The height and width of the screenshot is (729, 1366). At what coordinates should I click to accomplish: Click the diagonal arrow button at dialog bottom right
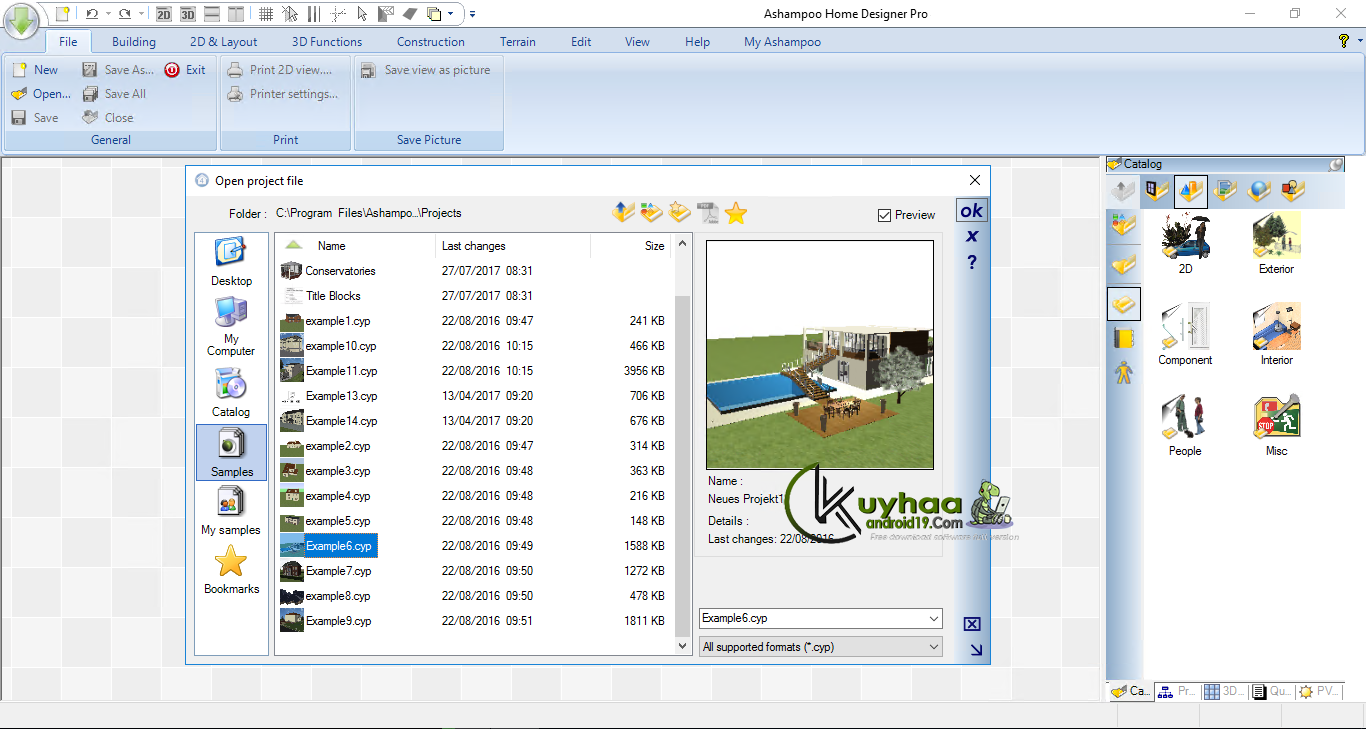click(975, 650)
